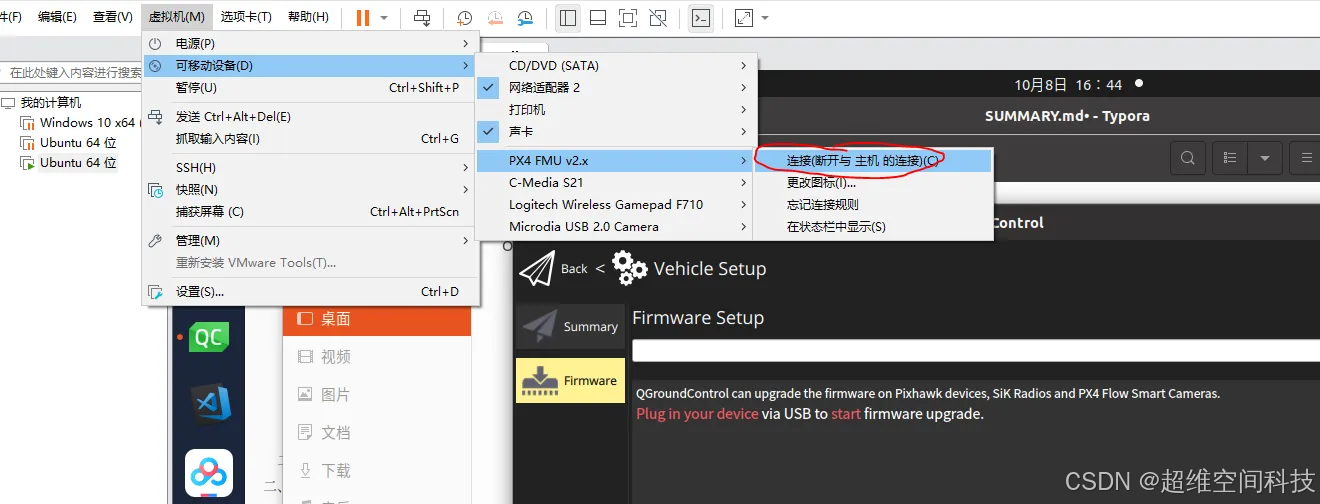Click the revert snapshot toolbar icon

point(495,18)
